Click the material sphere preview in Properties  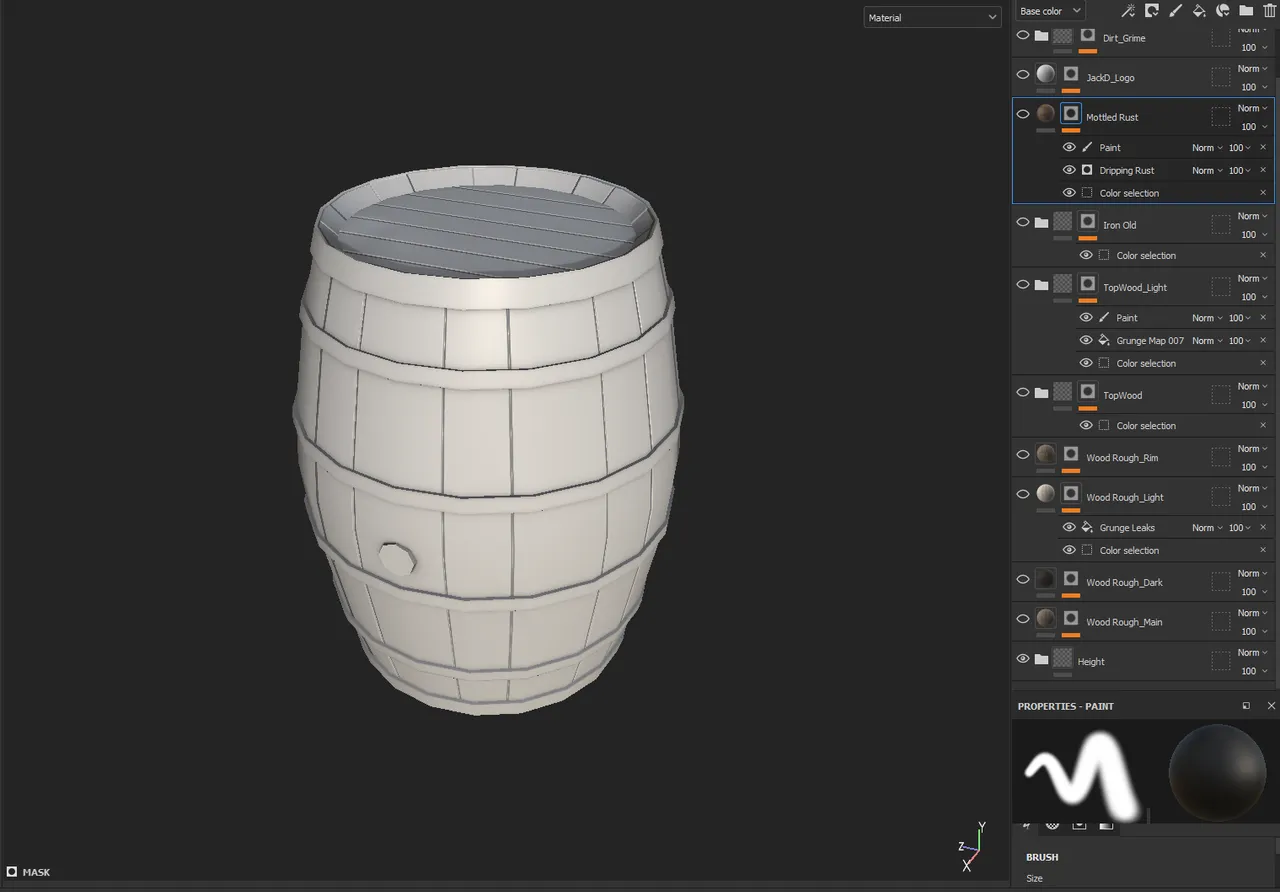pyautogui.click(x=1216, y=772)
